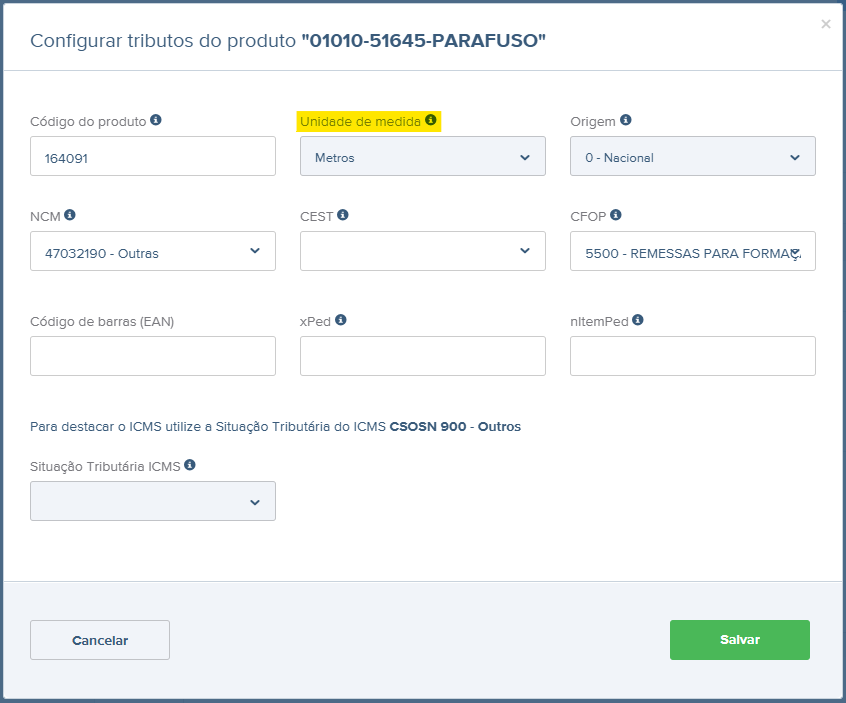846x703 pixels.
Task: Open the CFOP dropdown list
Action: (x=692, y=252)
